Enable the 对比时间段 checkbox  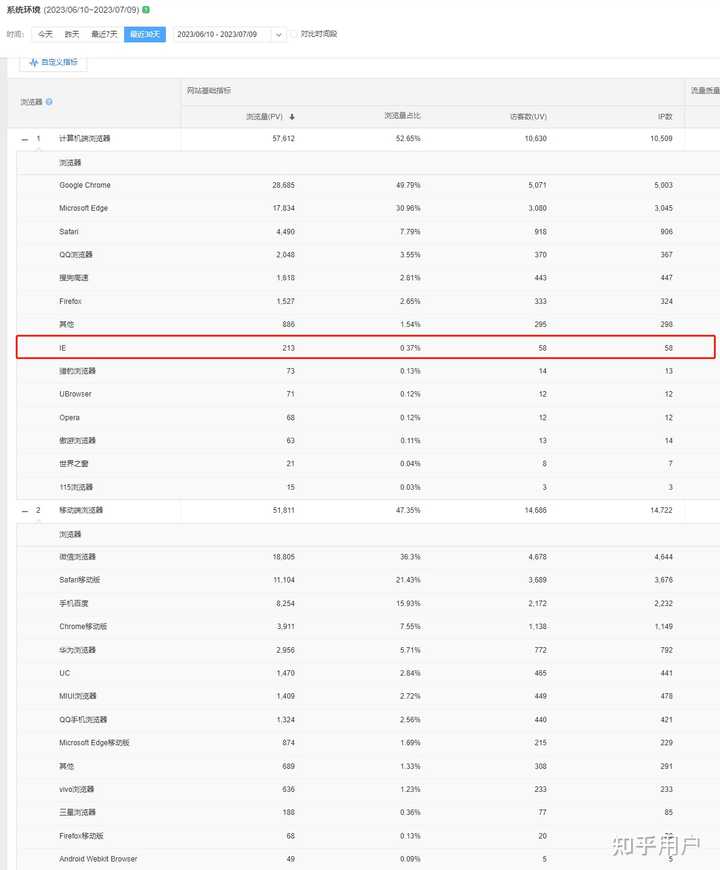click(x=294, y=34)
